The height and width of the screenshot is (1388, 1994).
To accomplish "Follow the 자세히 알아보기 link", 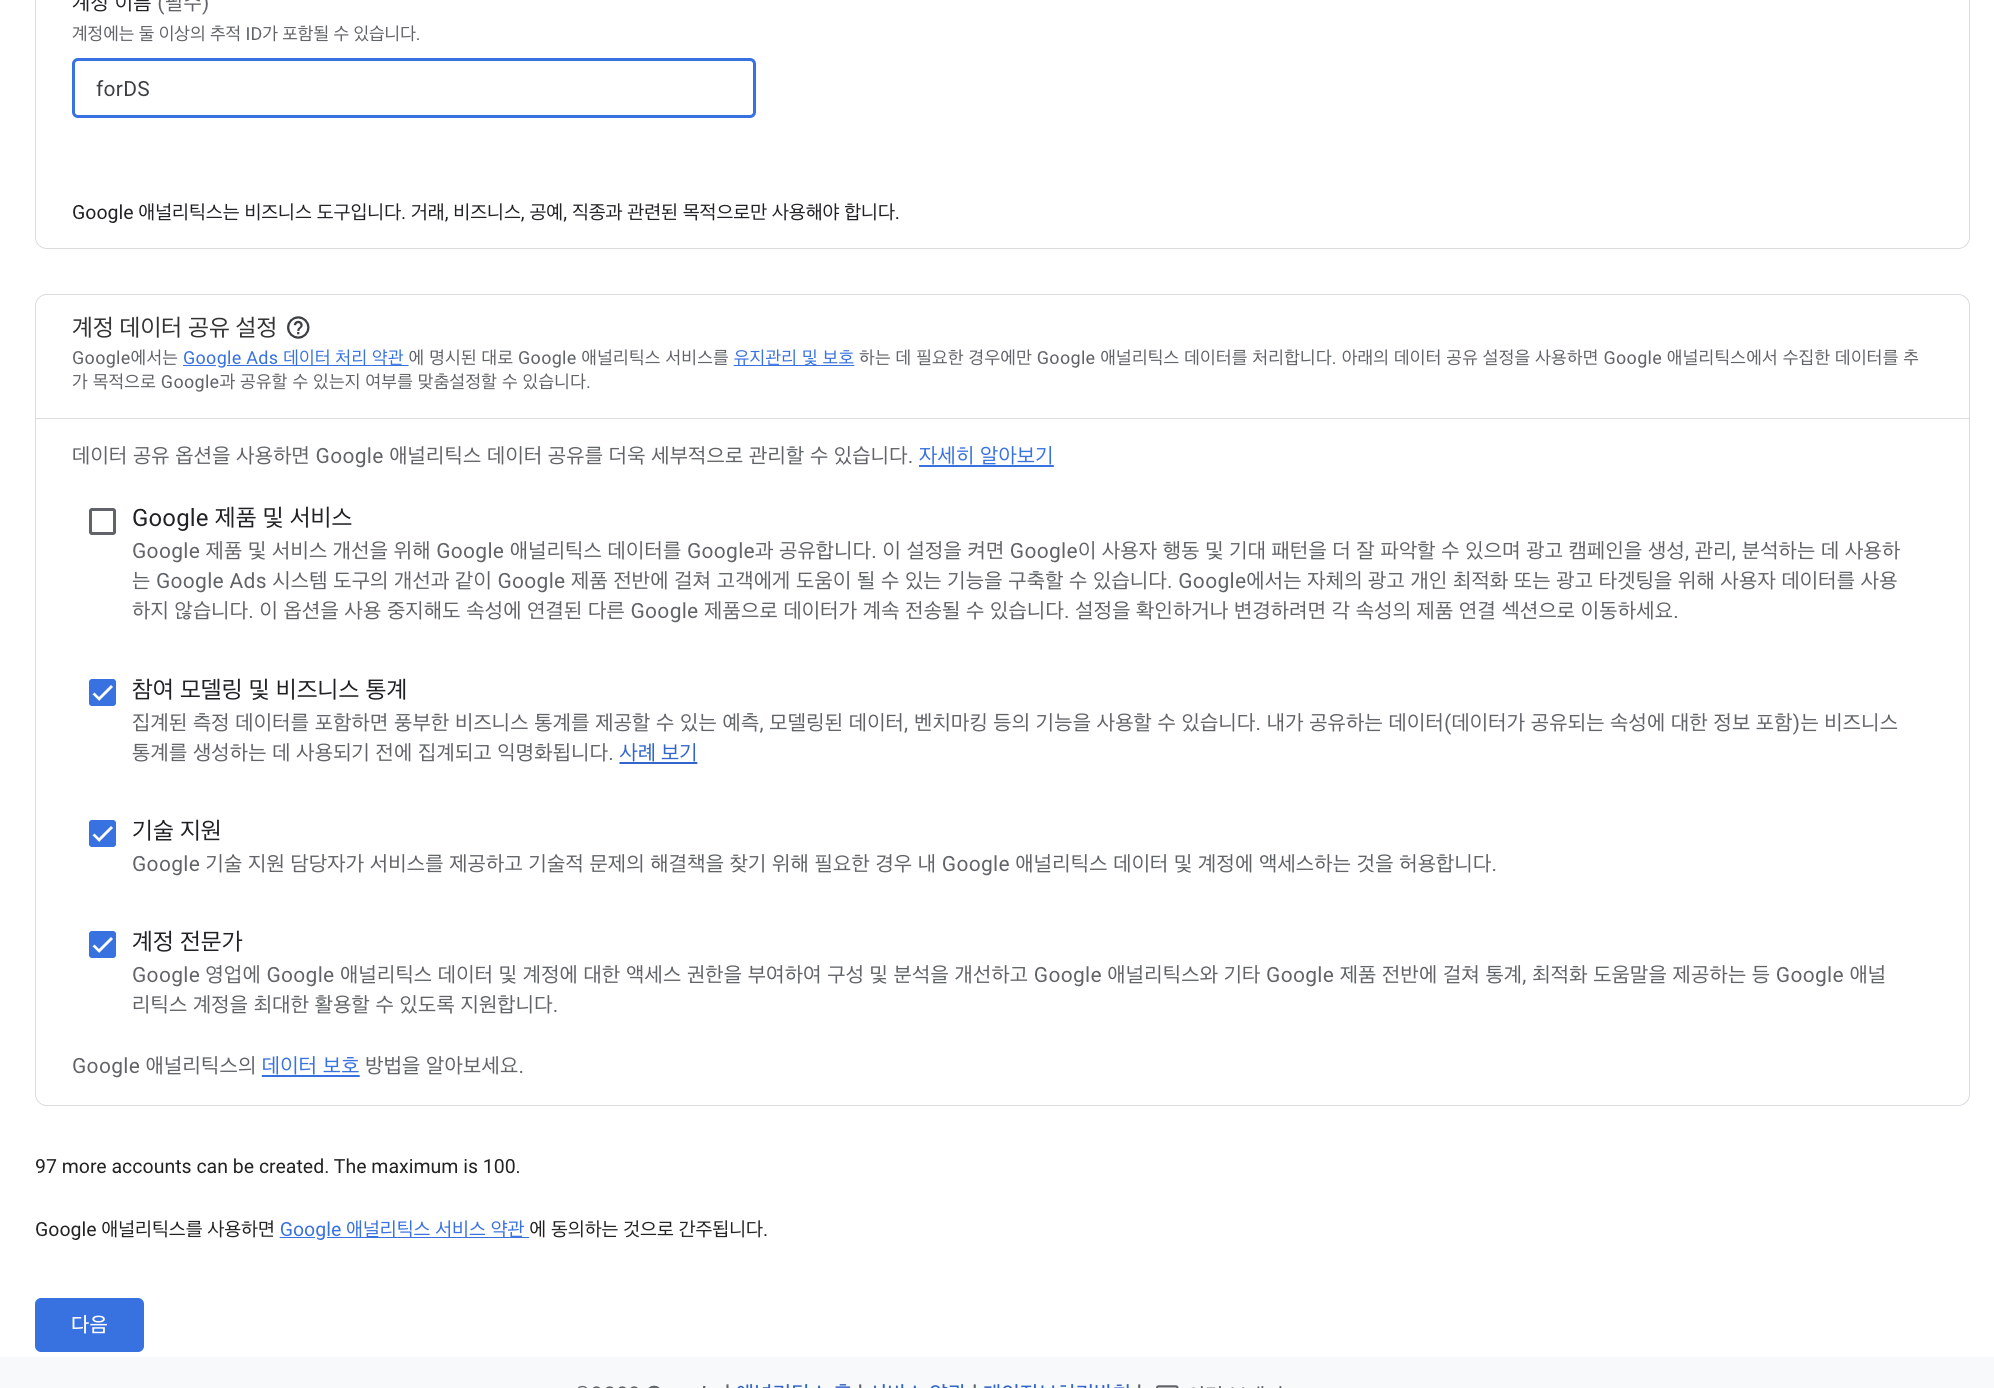I will pos(985,456).
